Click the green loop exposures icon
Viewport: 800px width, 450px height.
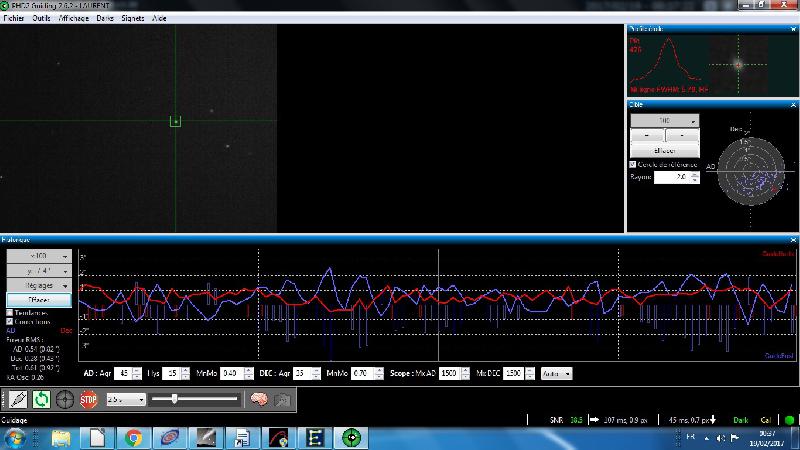pyautogui.click(x=41, y=399)
